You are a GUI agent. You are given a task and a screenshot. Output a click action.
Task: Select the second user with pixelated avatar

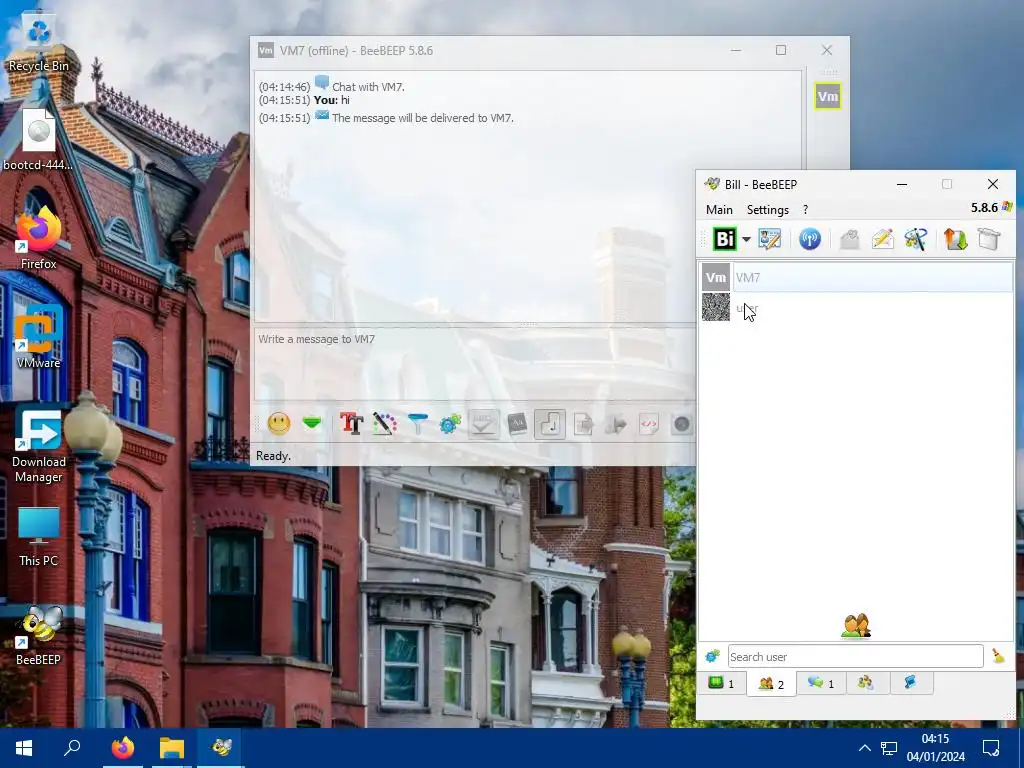tap(856, 308)
